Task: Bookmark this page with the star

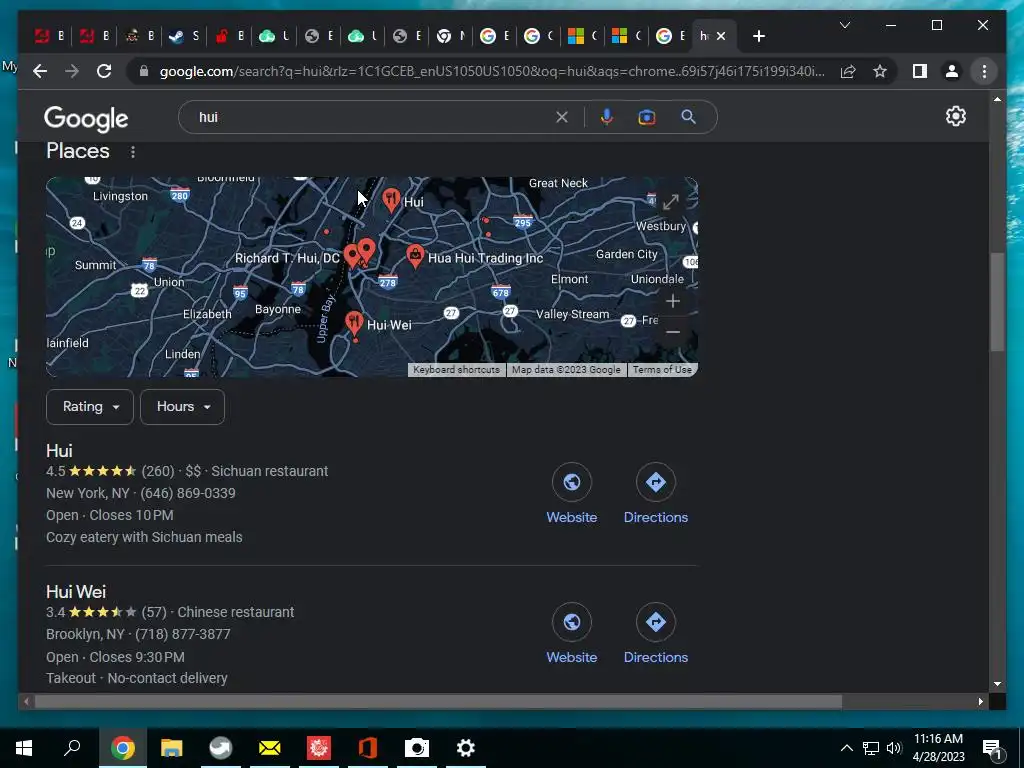Action: (880, 71)
